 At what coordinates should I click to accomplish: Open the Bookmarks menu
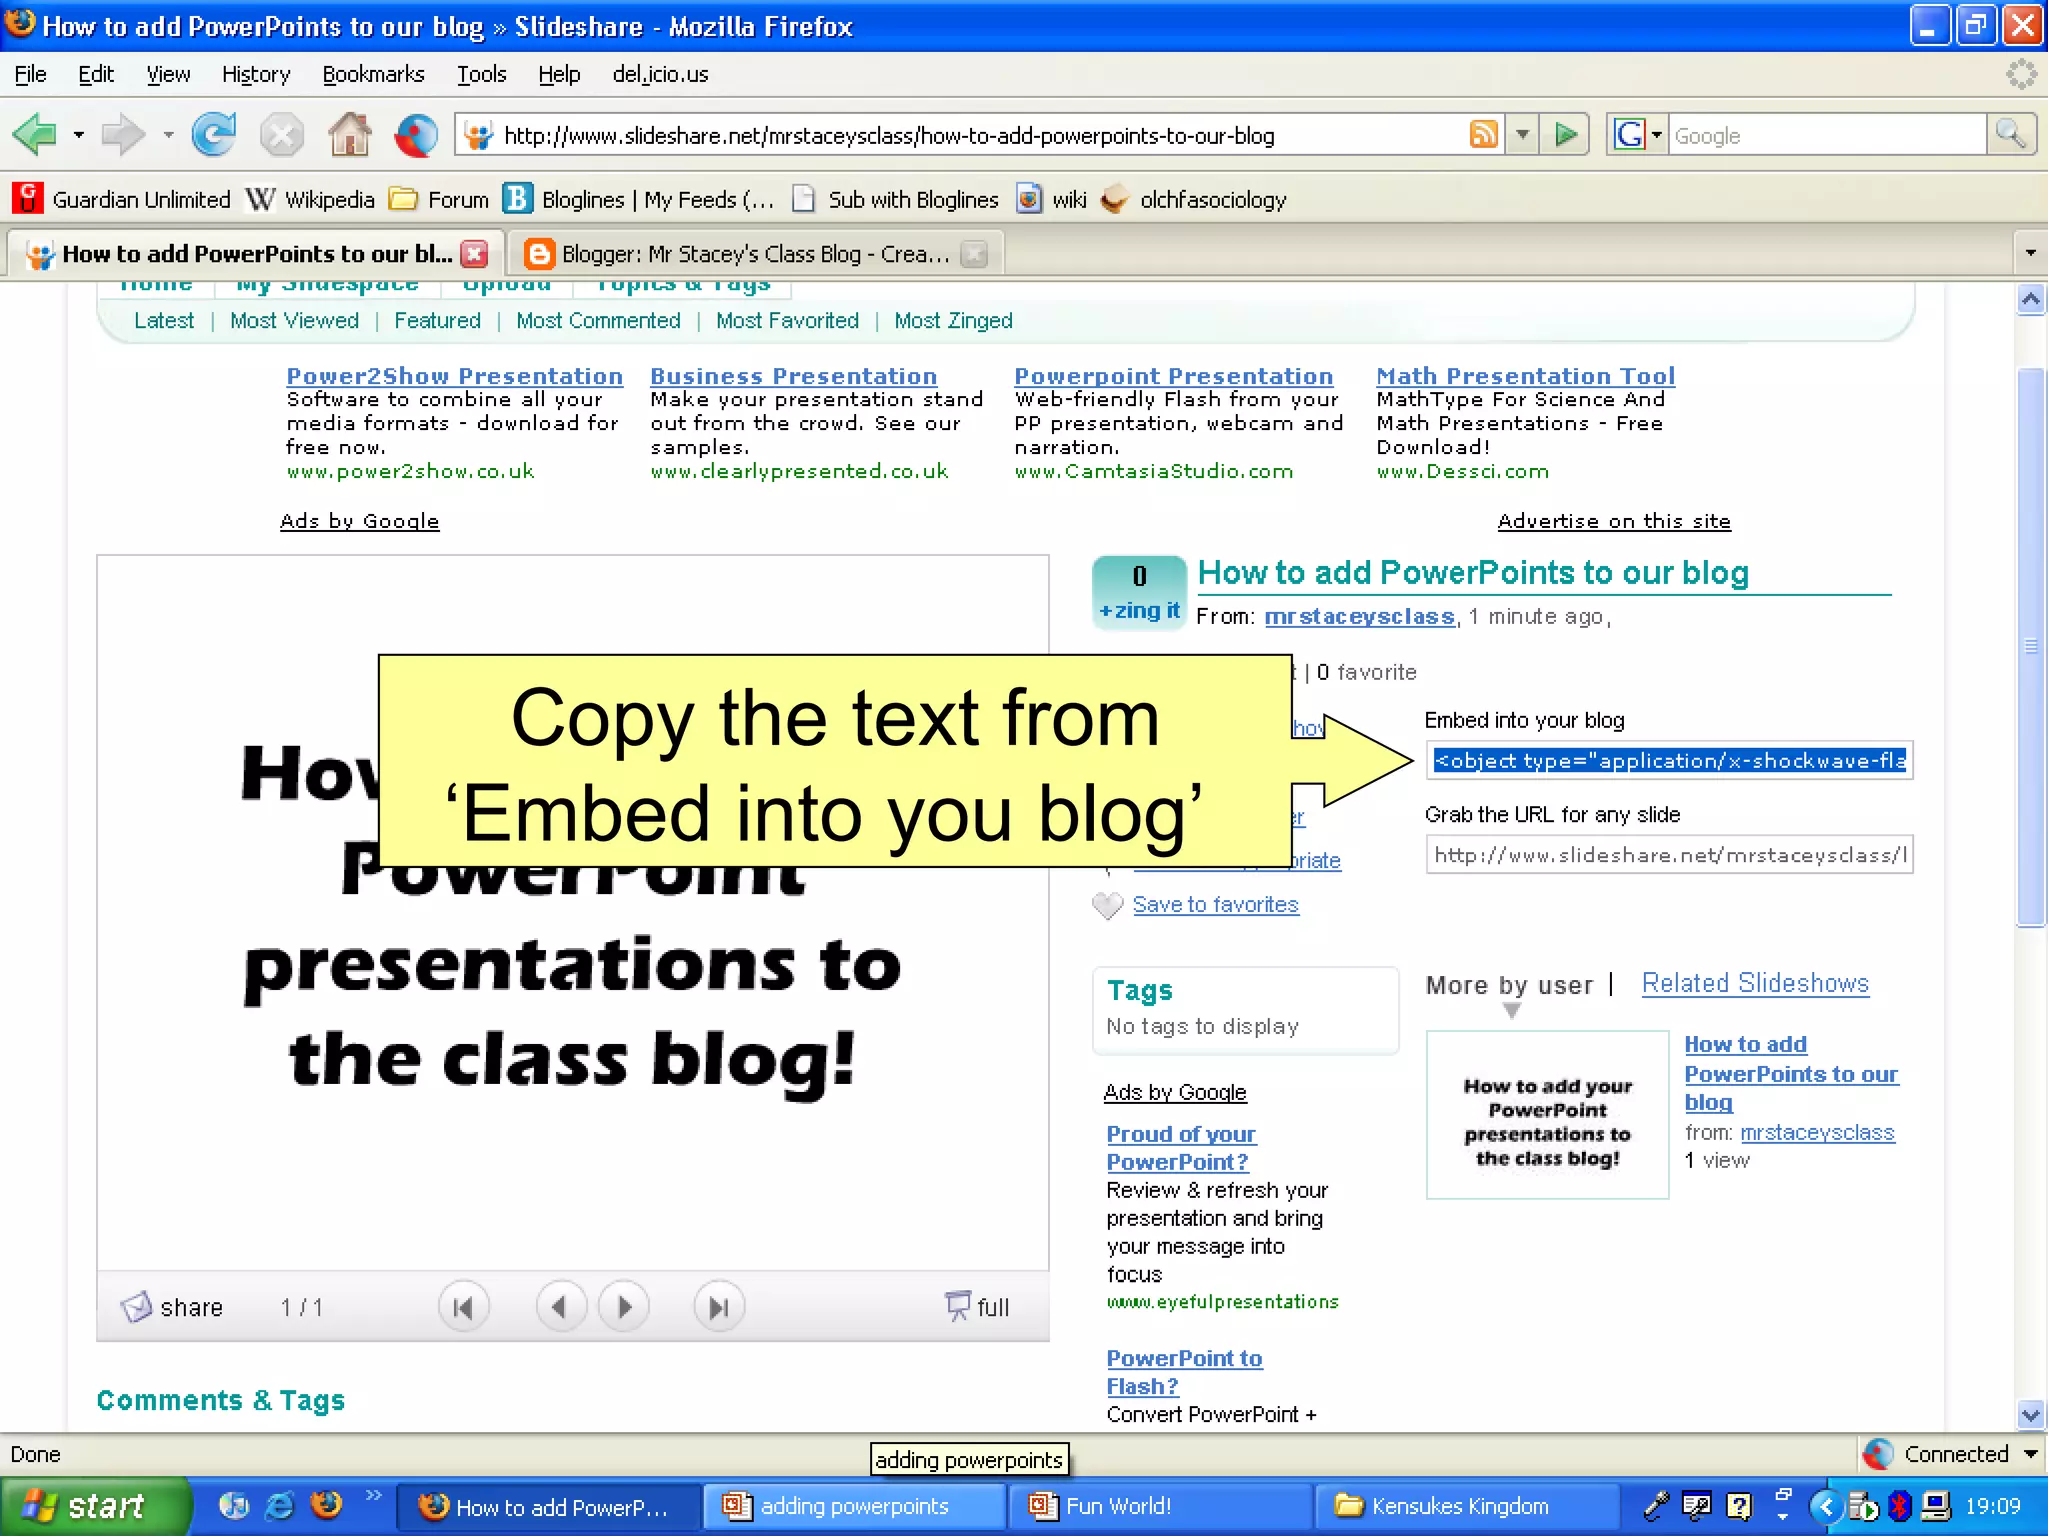click(x=373, y=74)
